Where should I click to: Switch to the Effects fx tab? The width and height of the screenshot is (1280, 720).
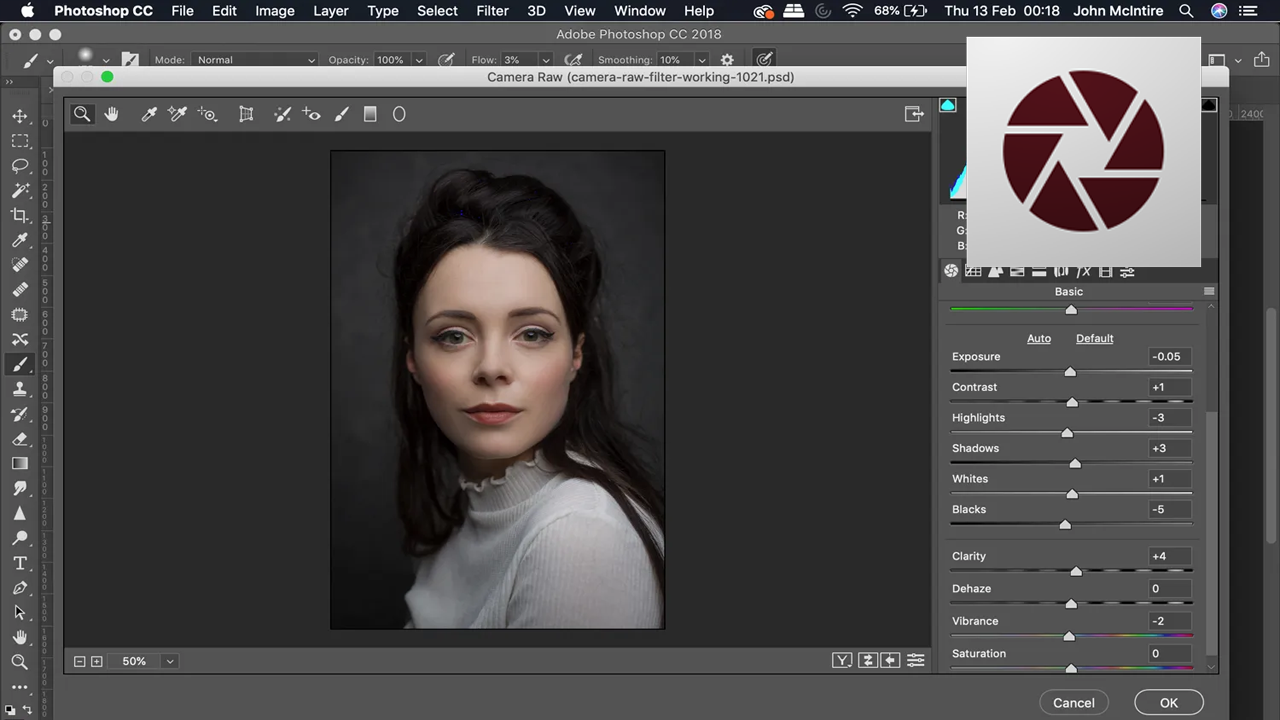click(1083, 271)
